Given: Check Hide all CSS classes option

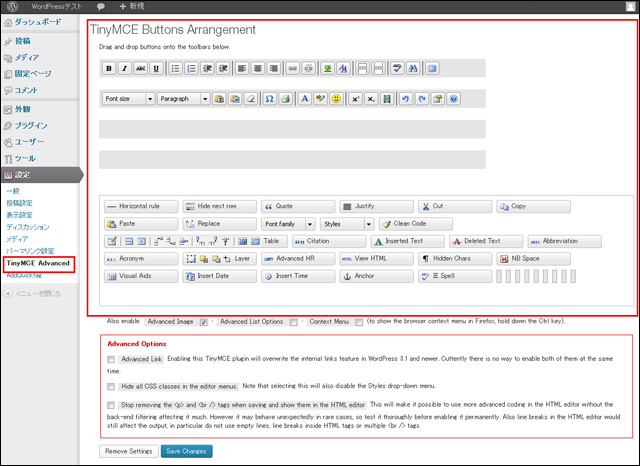Looking at the screenshot, I should (111, 386).
